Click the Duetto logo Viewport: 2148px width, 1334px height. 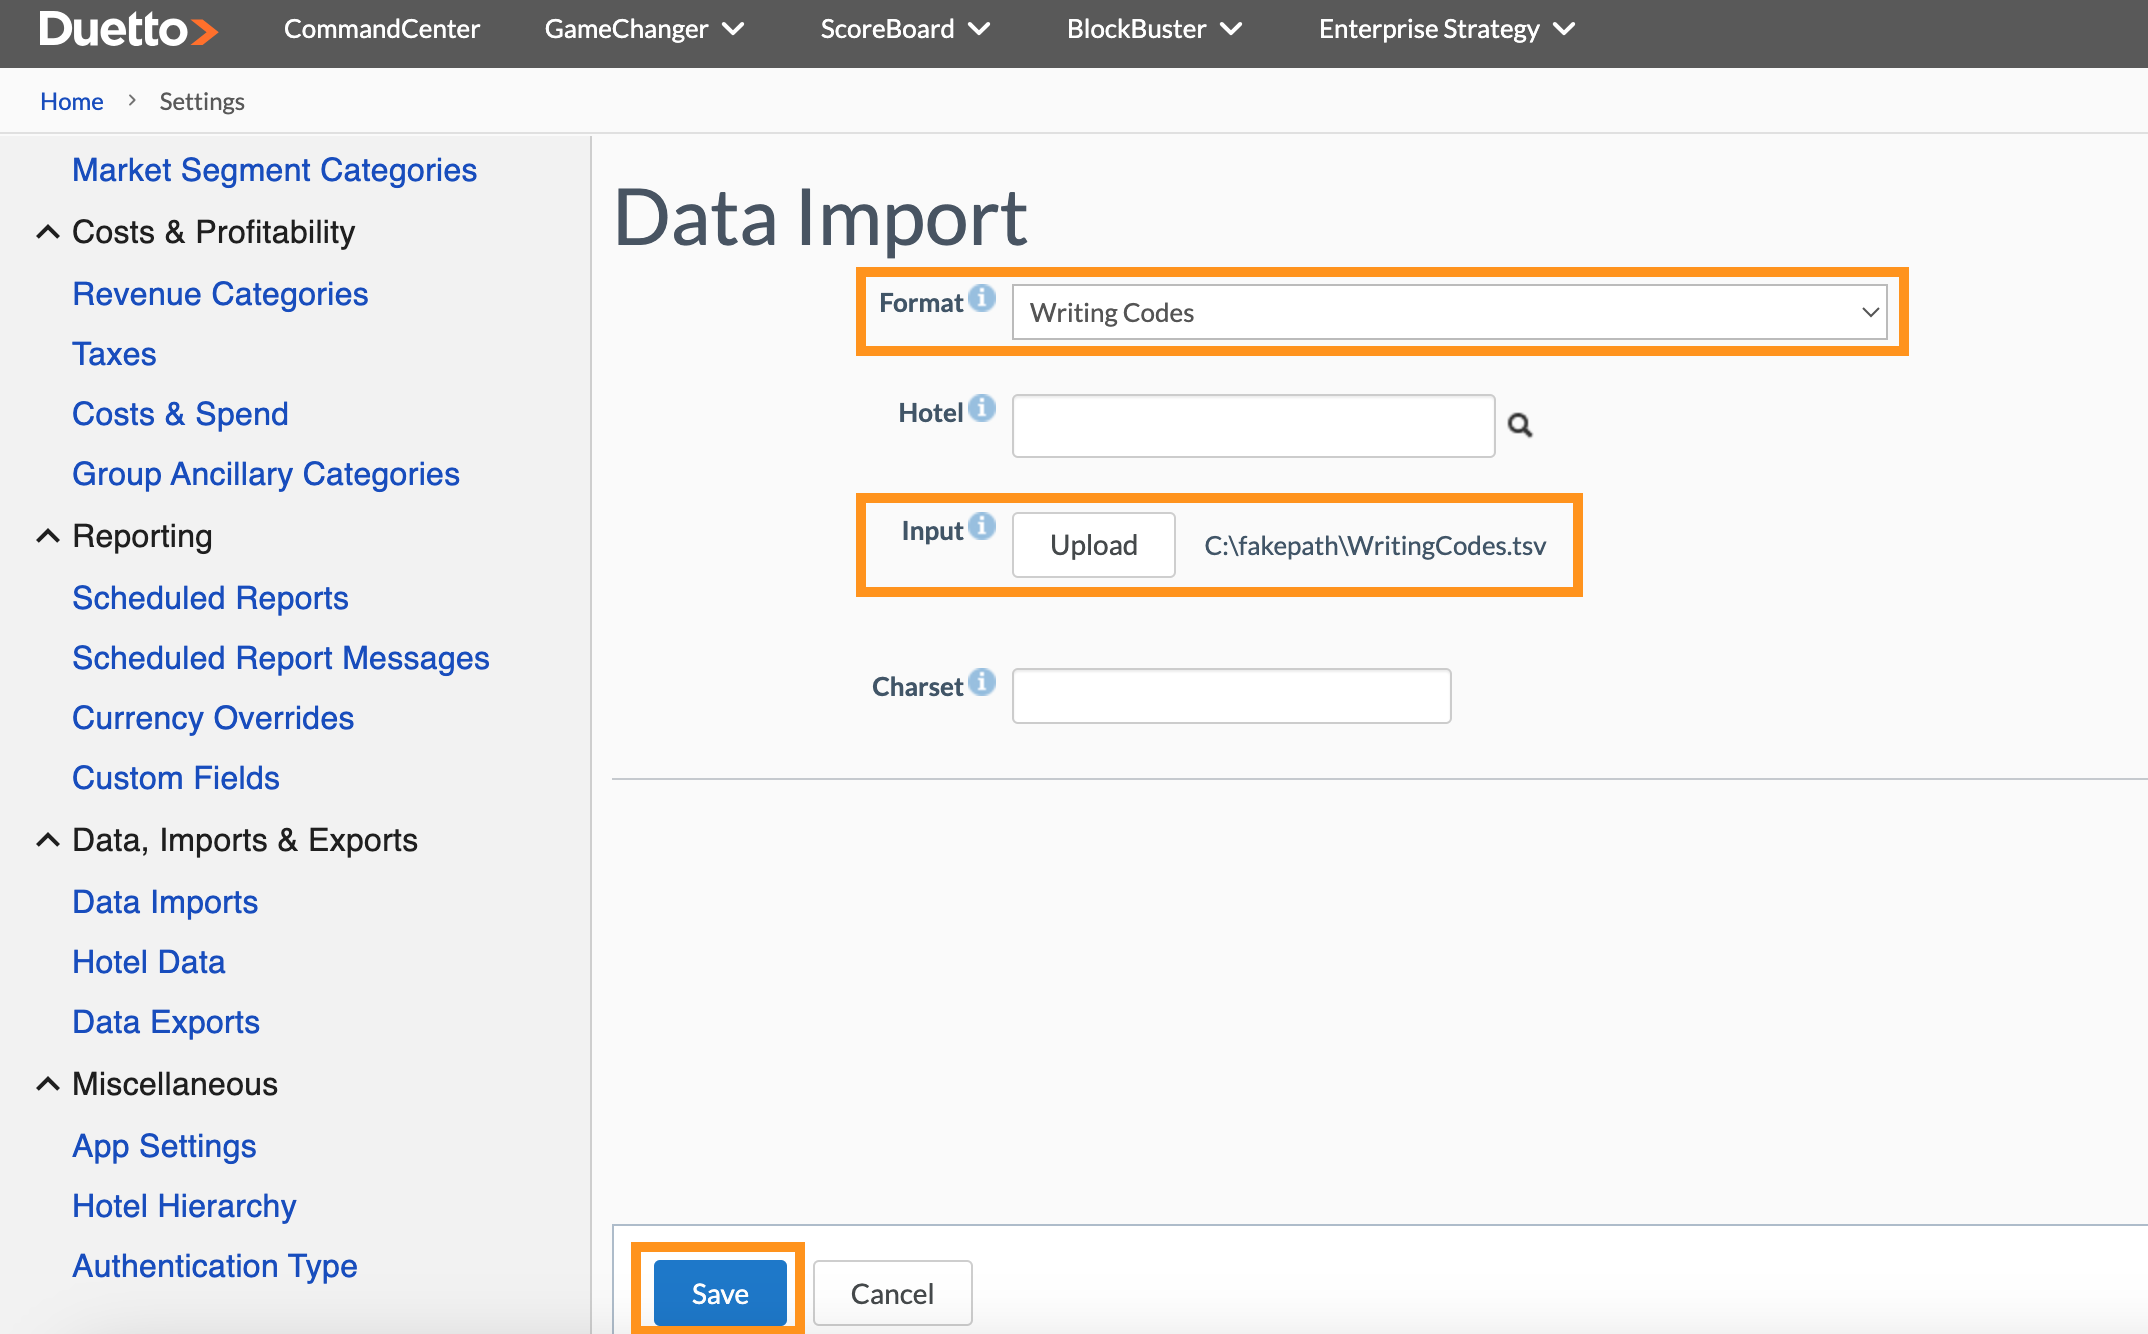pos(128,29)
